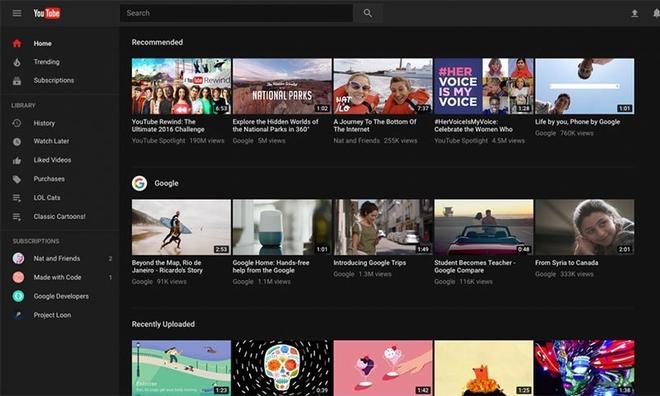Click the upload arrow icon
Image resolution: width=660 pixels, height=396 pixels.
634,13
